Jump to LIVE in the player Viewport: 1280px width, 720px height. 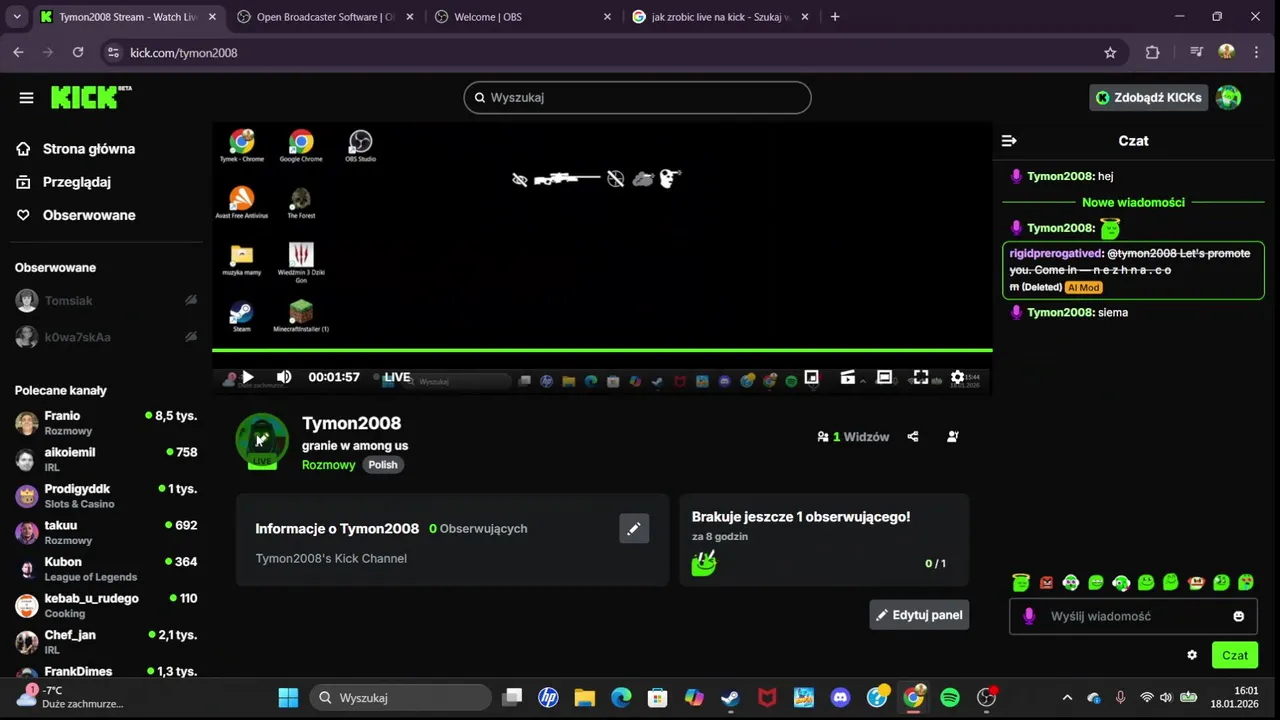[x=397, y=377]
